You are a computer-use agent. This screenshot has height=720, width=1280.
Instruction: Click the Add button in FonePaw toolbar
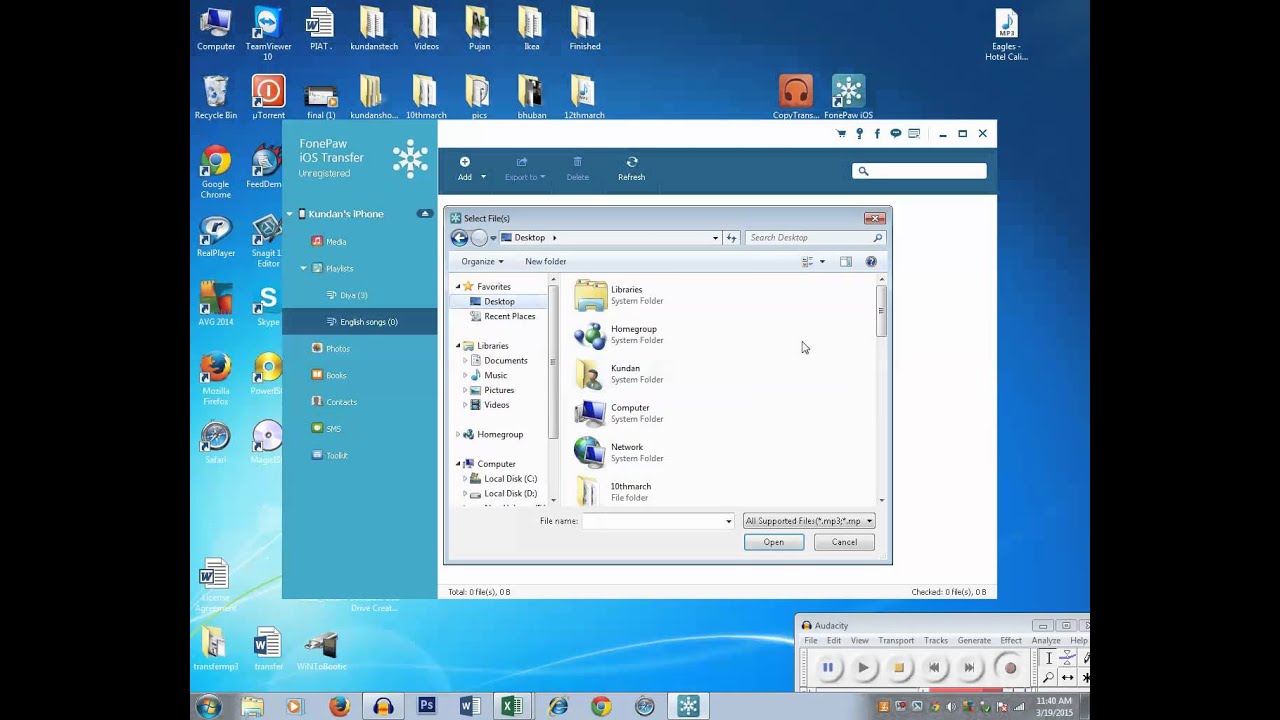click(x=465, y=168)
